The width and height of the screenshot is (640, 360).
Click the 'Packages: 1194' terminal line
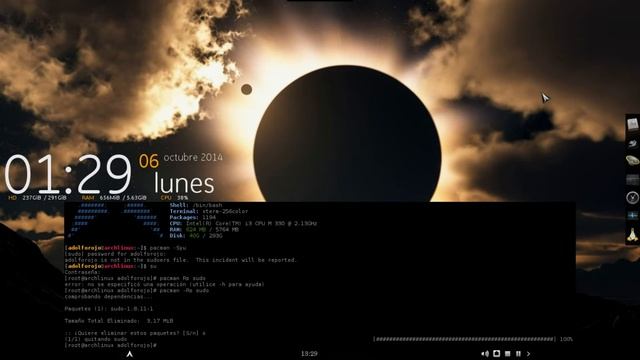(193, 218)
